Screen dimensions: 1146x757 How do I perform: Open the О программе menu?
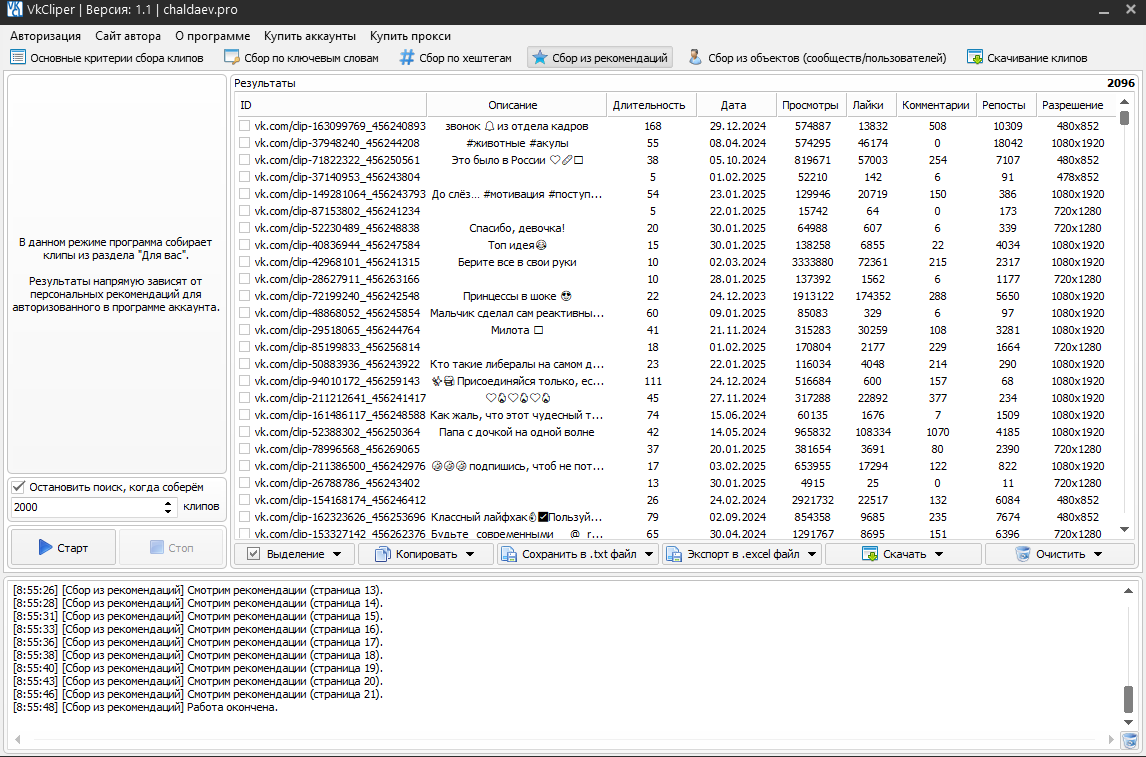coord(213,36)
